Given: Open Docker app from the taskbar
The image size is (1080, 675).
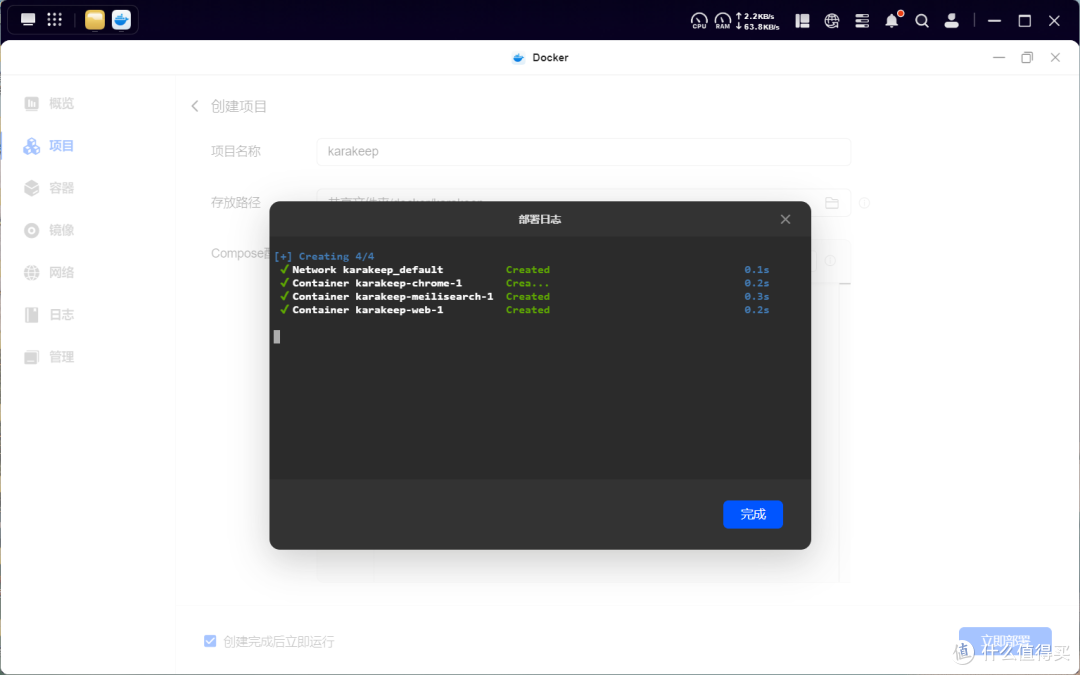Looking at the screenshot, I should (121, 20).
